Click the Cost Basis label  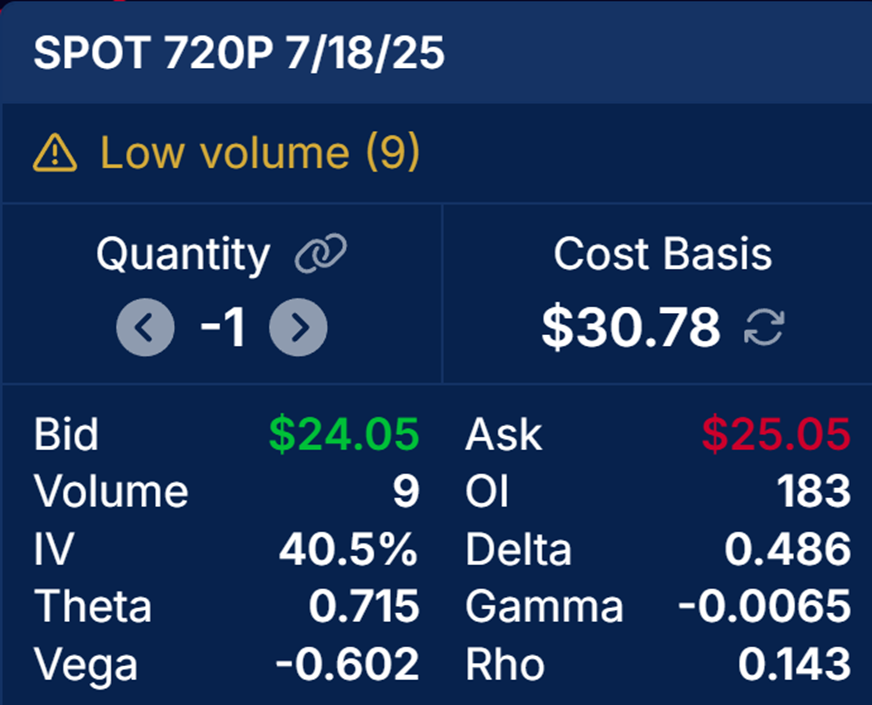click(x=663, y=254)
